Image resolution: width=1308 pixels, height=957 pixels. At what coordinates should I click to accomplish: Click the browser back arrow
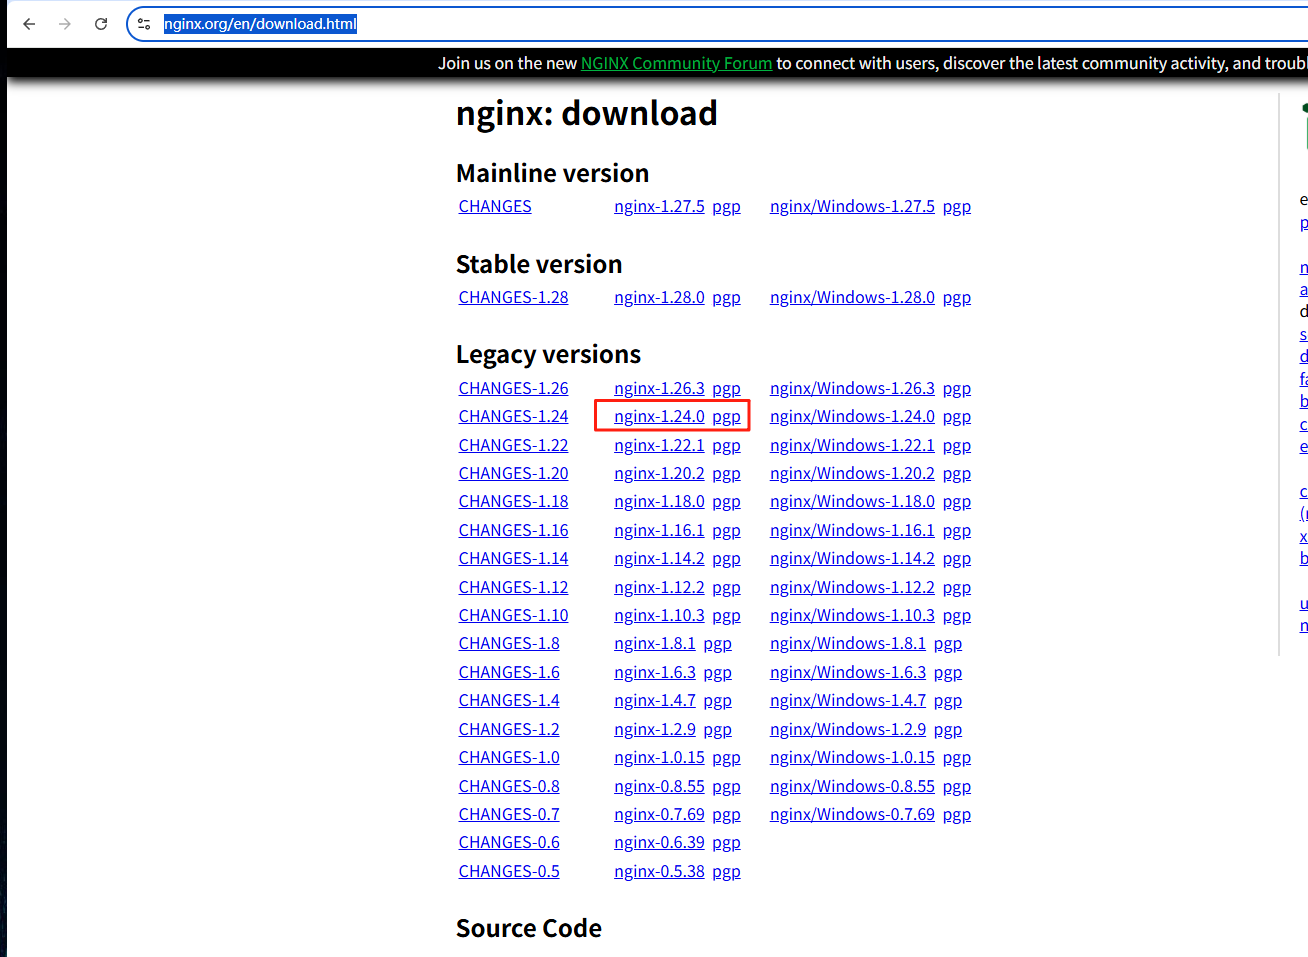[29, 24]
